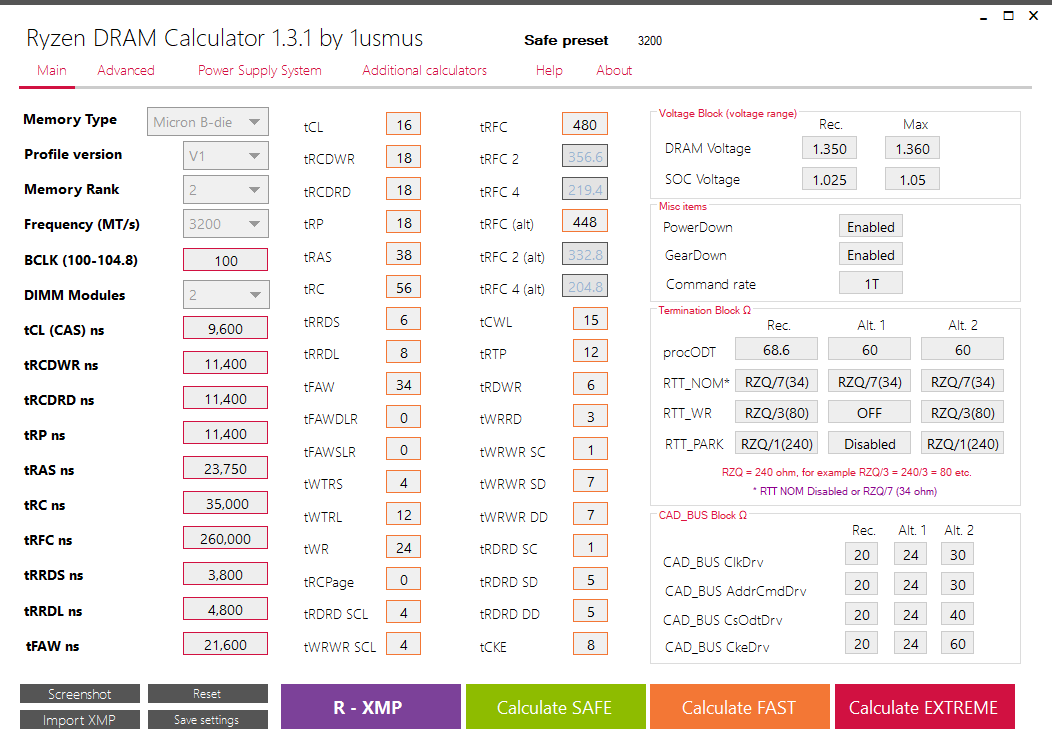Click the Save settings button
The height and width of the screenshot is (753, 1052).
[207, 719]
